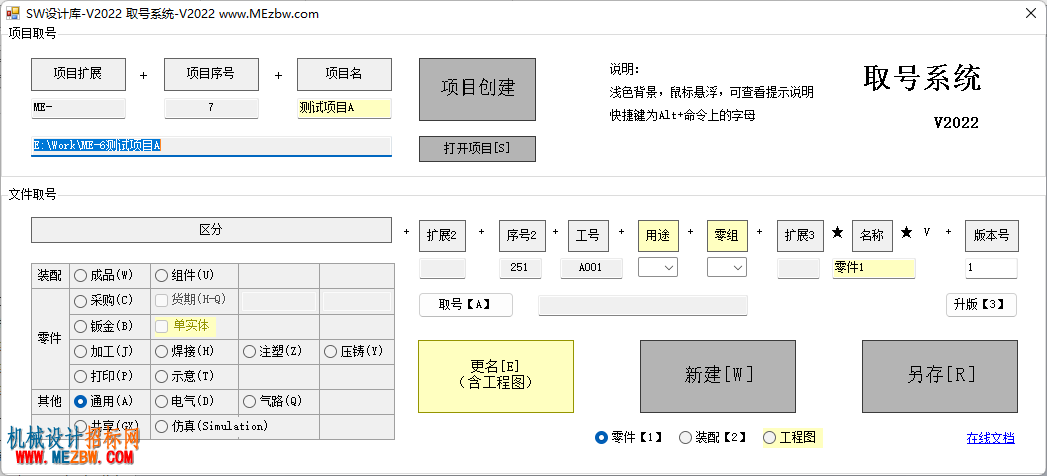Choose the 焊接(H) radio button
Screen dimensions: 1047x476
click(x=184, y=351)
